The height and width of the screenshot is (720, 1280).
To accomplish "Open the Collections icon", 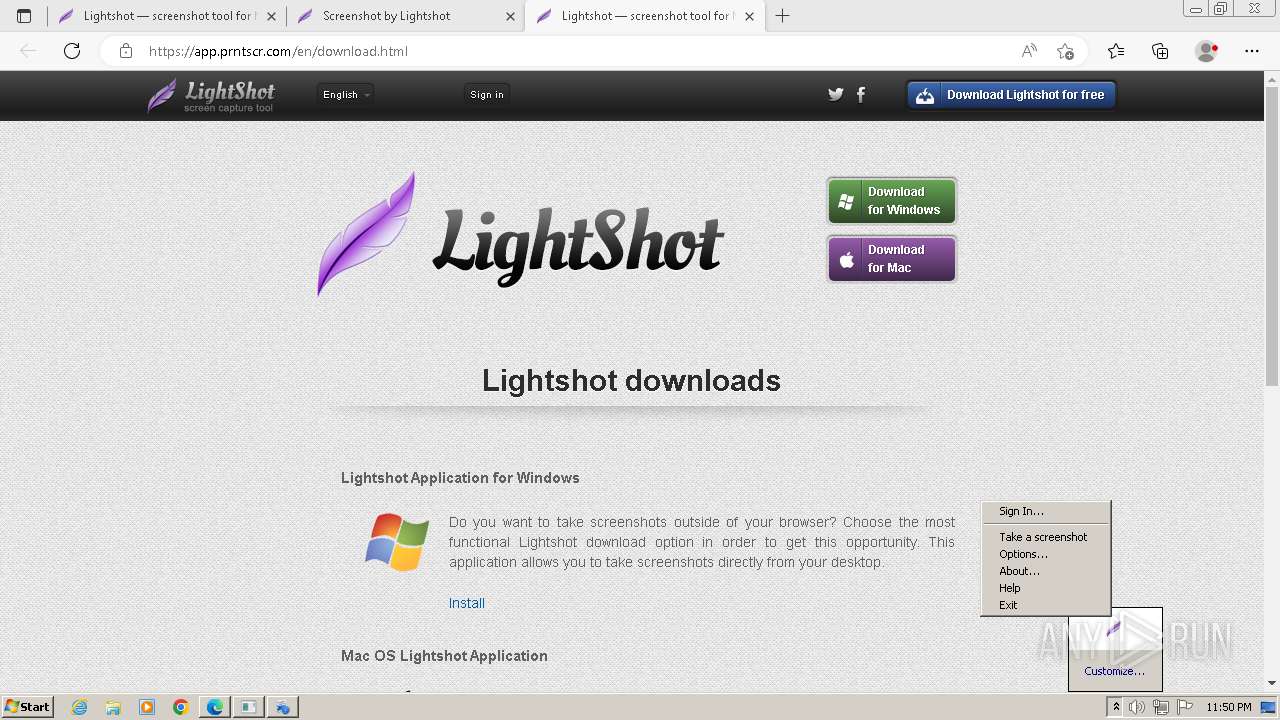I will (x=1160, y=51).
